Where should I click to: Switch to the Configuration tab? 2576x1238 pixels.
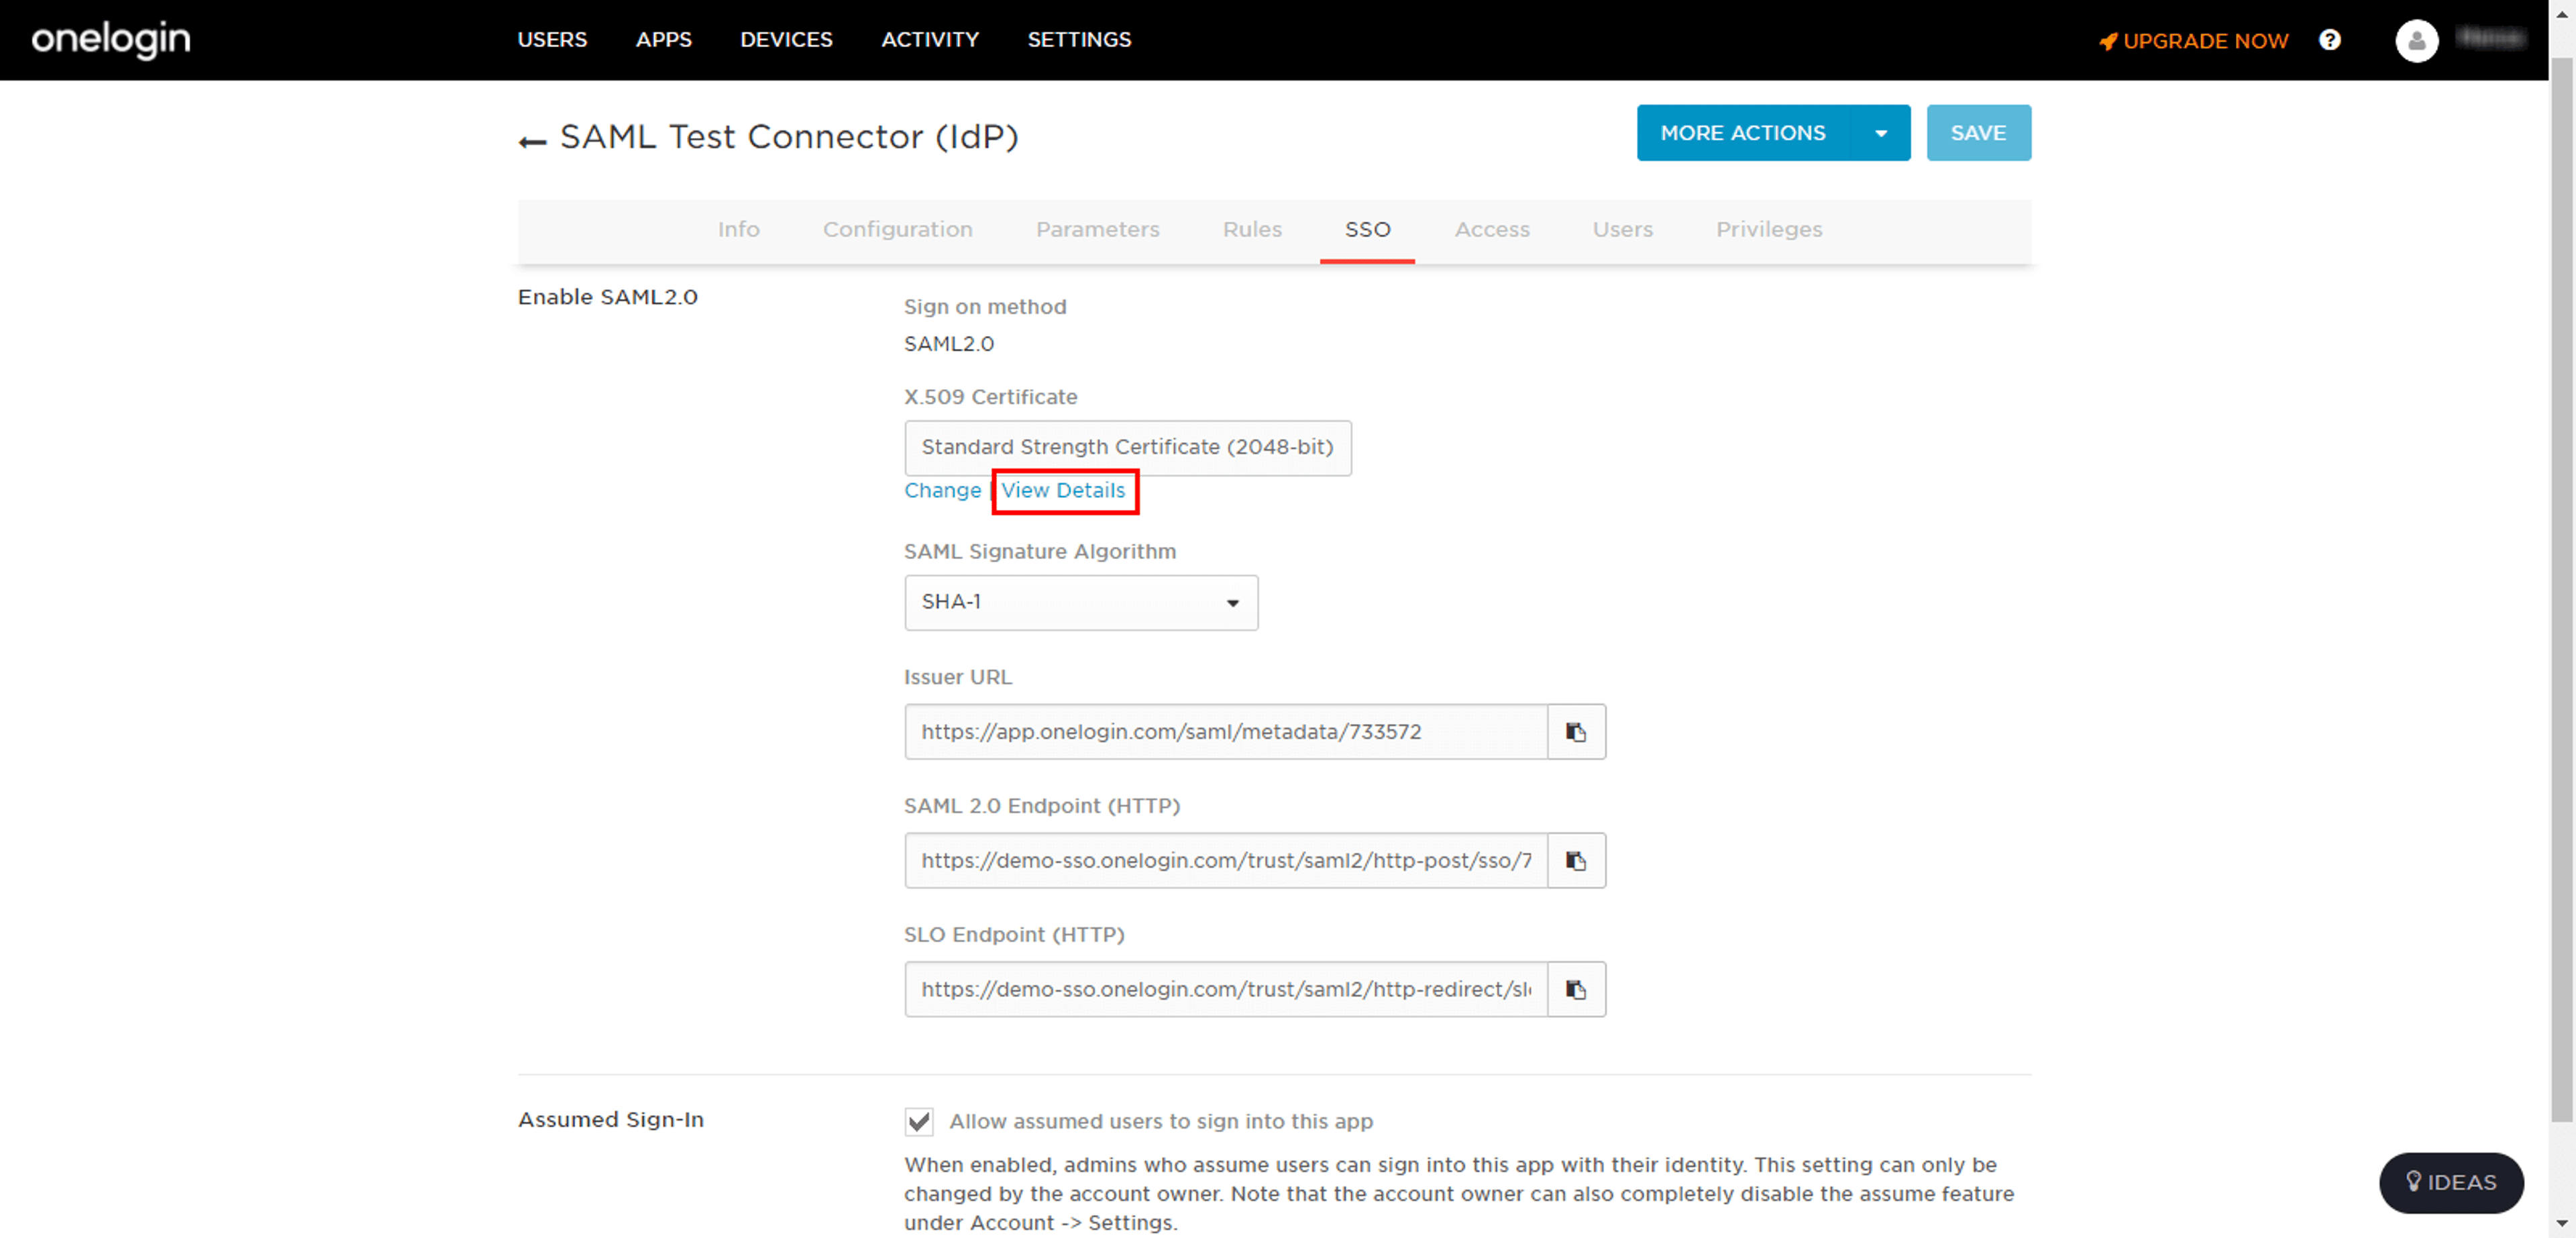pyautogui.click(x=897, y=230)
